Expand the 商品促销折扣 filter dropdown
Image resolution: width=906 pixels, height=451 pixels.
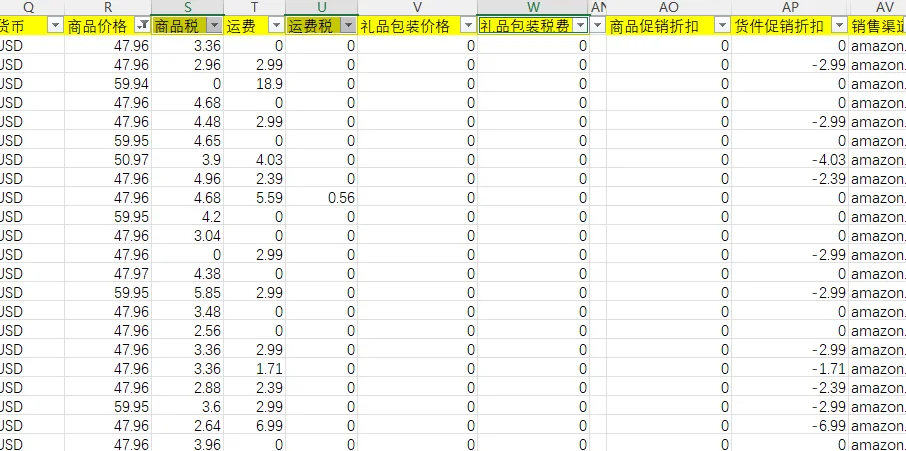coord(722,26)
